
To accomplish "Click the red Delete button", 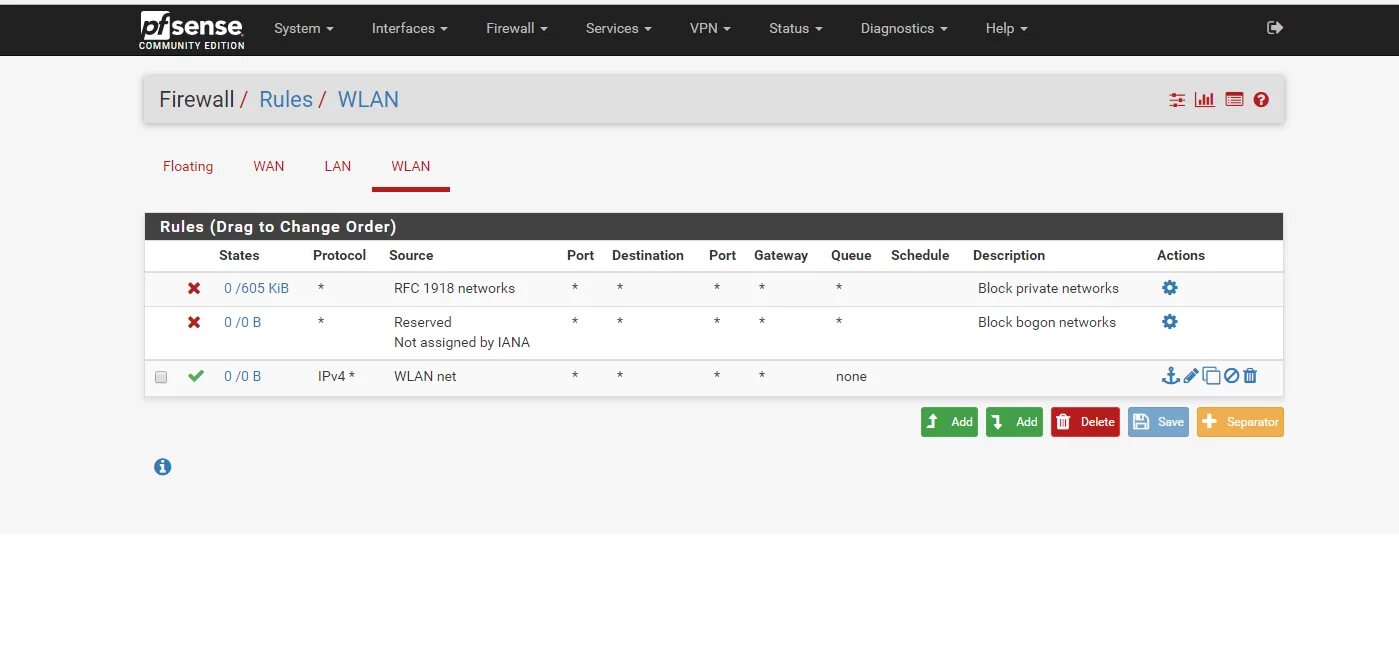I will pyautogui.click(x=1085, y=422).
